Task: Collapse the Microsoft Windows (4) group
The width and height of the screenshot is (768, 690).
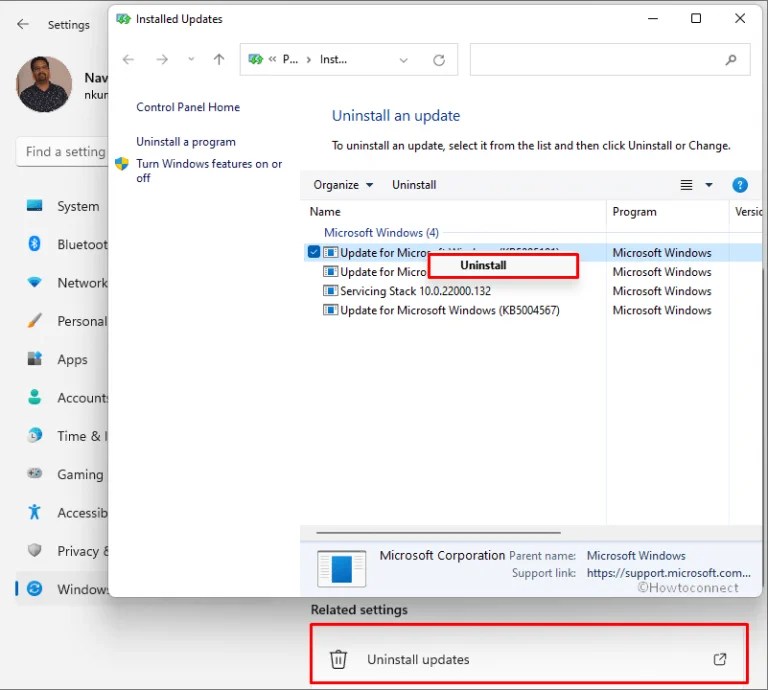Action: [382, 233]
